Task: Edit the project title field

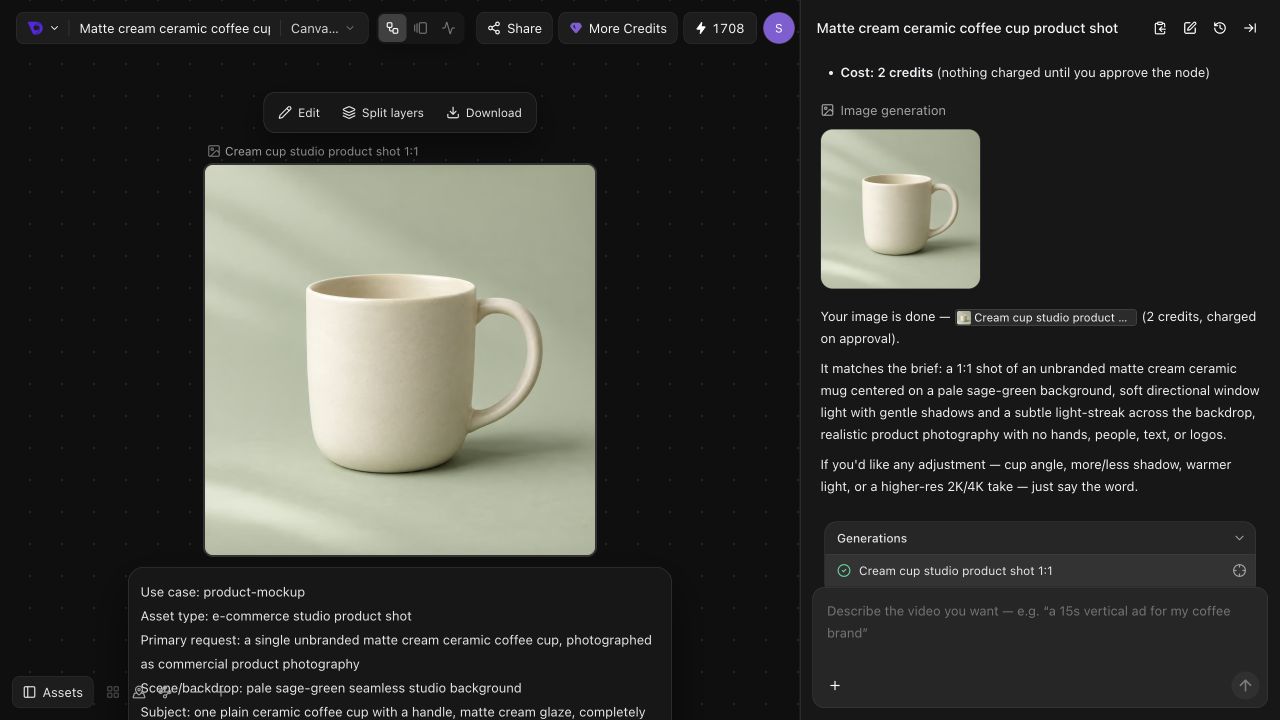Action: click(x=174, y=28)
